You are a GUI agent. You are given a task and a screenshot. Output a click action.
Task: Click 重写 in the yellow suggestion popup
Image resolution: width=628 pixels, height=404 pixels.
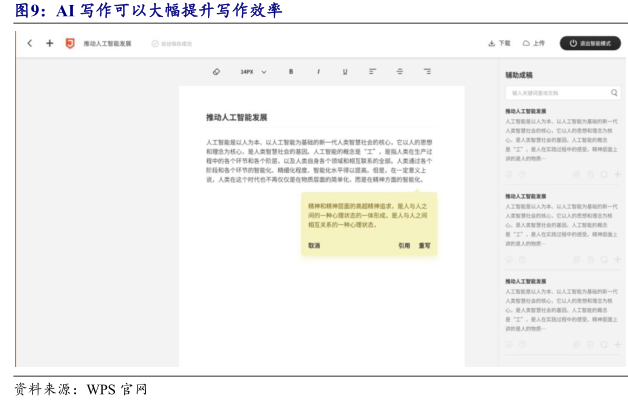(x=424, y=245)
